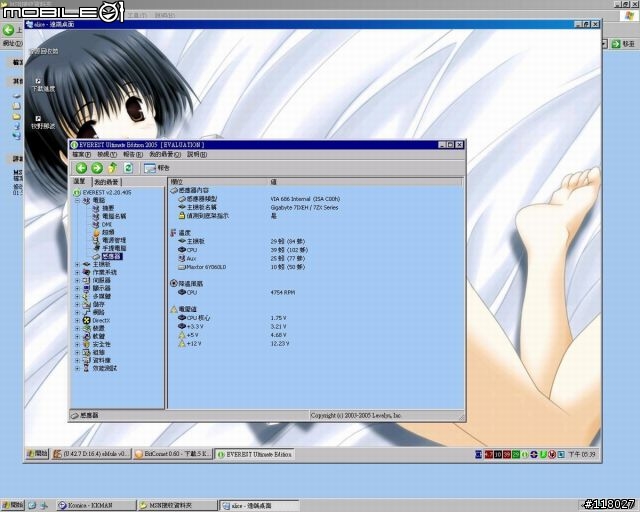
Task: Click the Database (資料庫) tree icon
Action: pyautogui.click(x=86, y=361)
